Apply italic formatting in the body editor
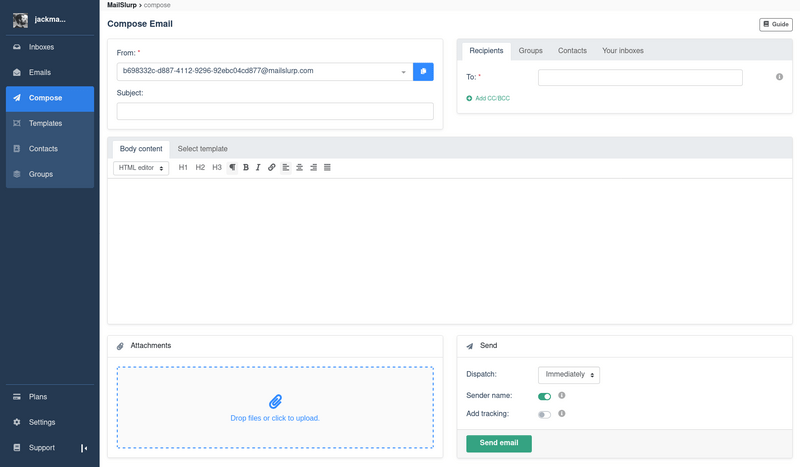Screen dimensions: 800x467 click(258, 168)
